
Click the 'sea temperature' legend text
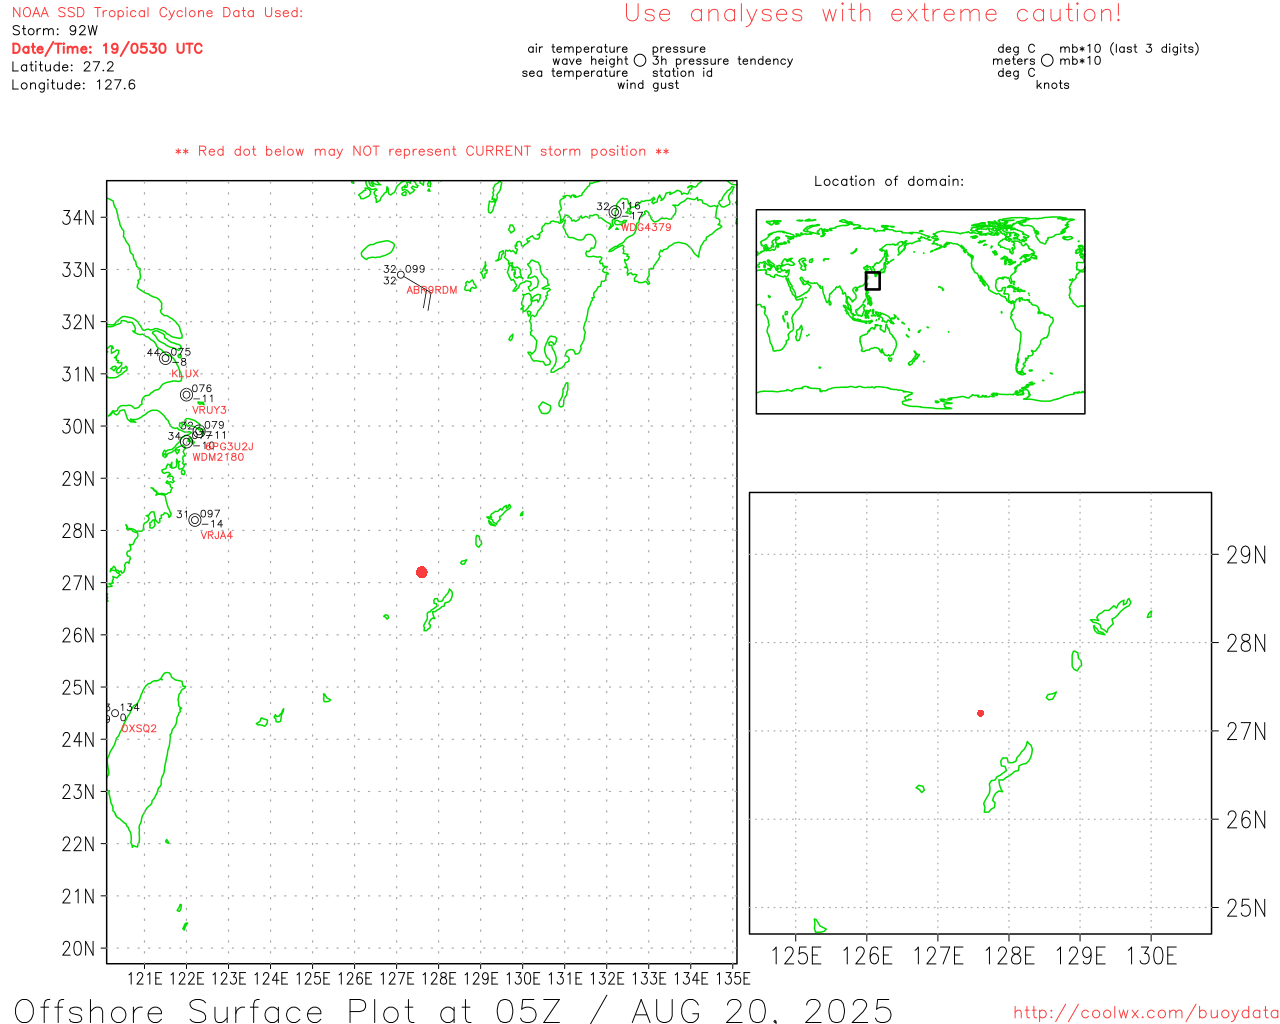[x=575, y=73]
